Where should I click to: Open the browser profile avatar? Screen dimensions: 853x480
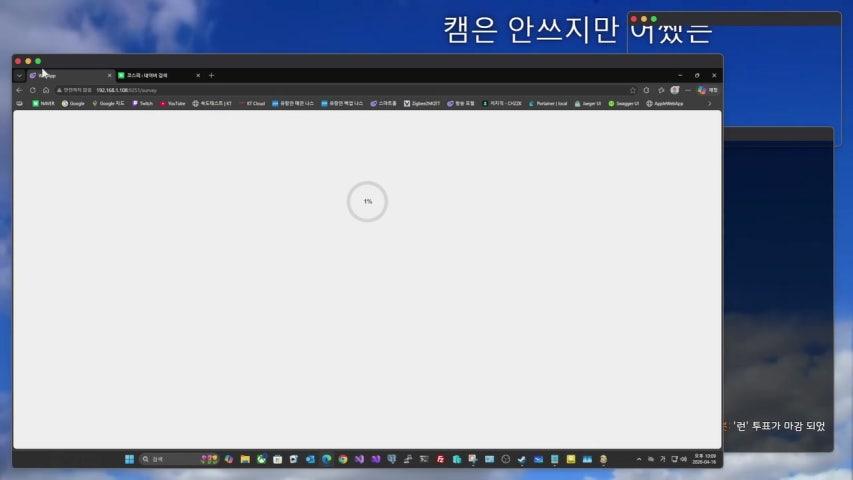pos(675,90)
